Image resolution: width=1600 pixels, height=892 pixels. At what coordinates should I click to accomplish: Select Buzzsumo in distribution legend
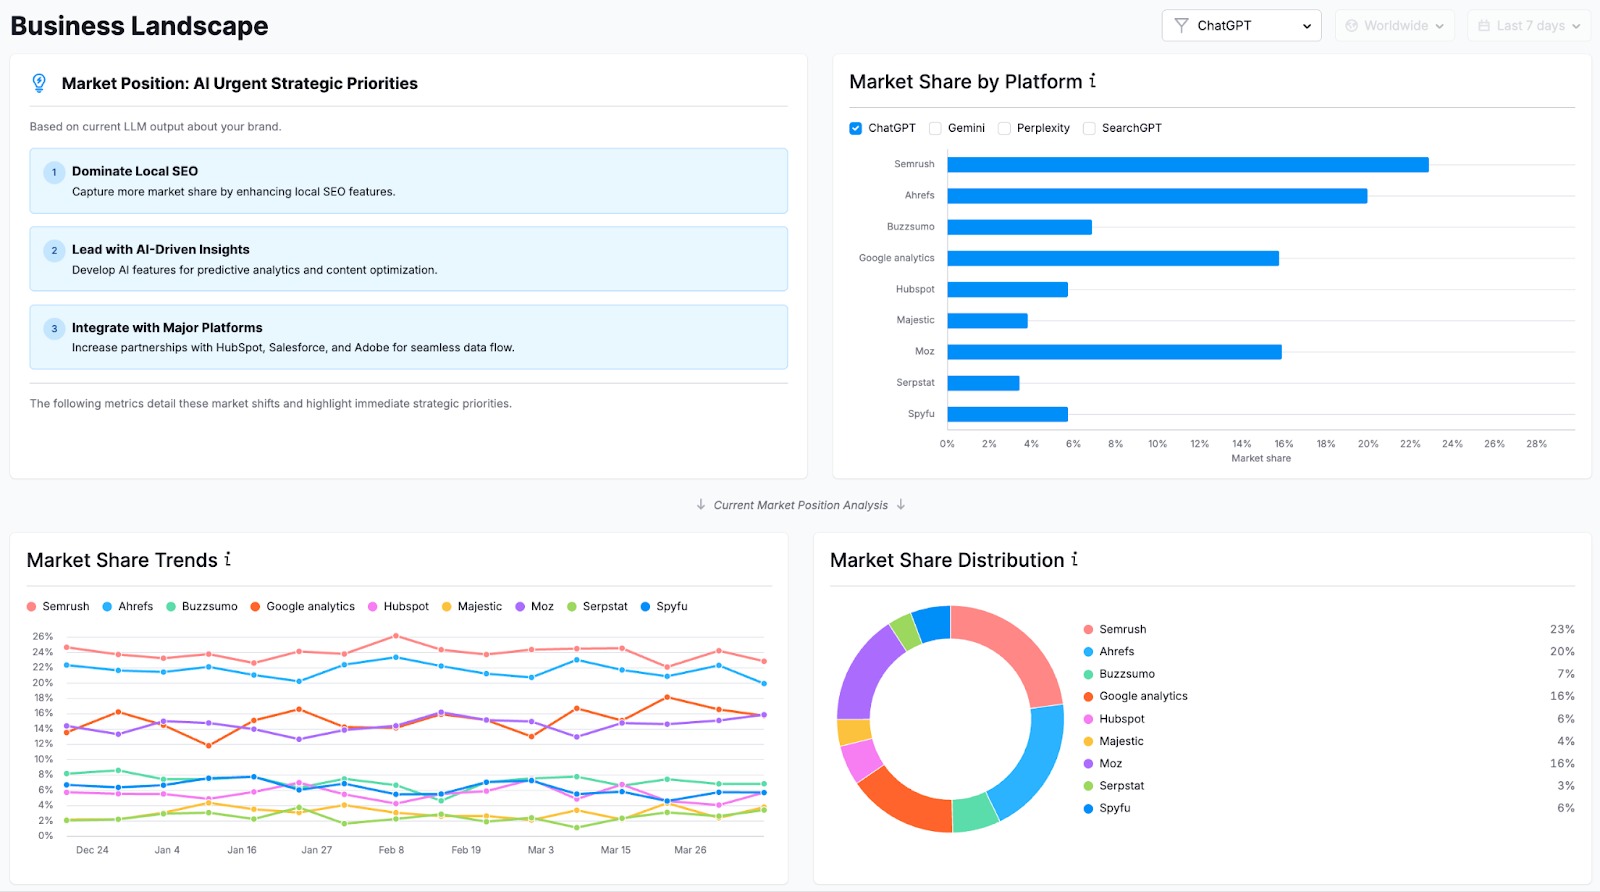point(1119,674)
